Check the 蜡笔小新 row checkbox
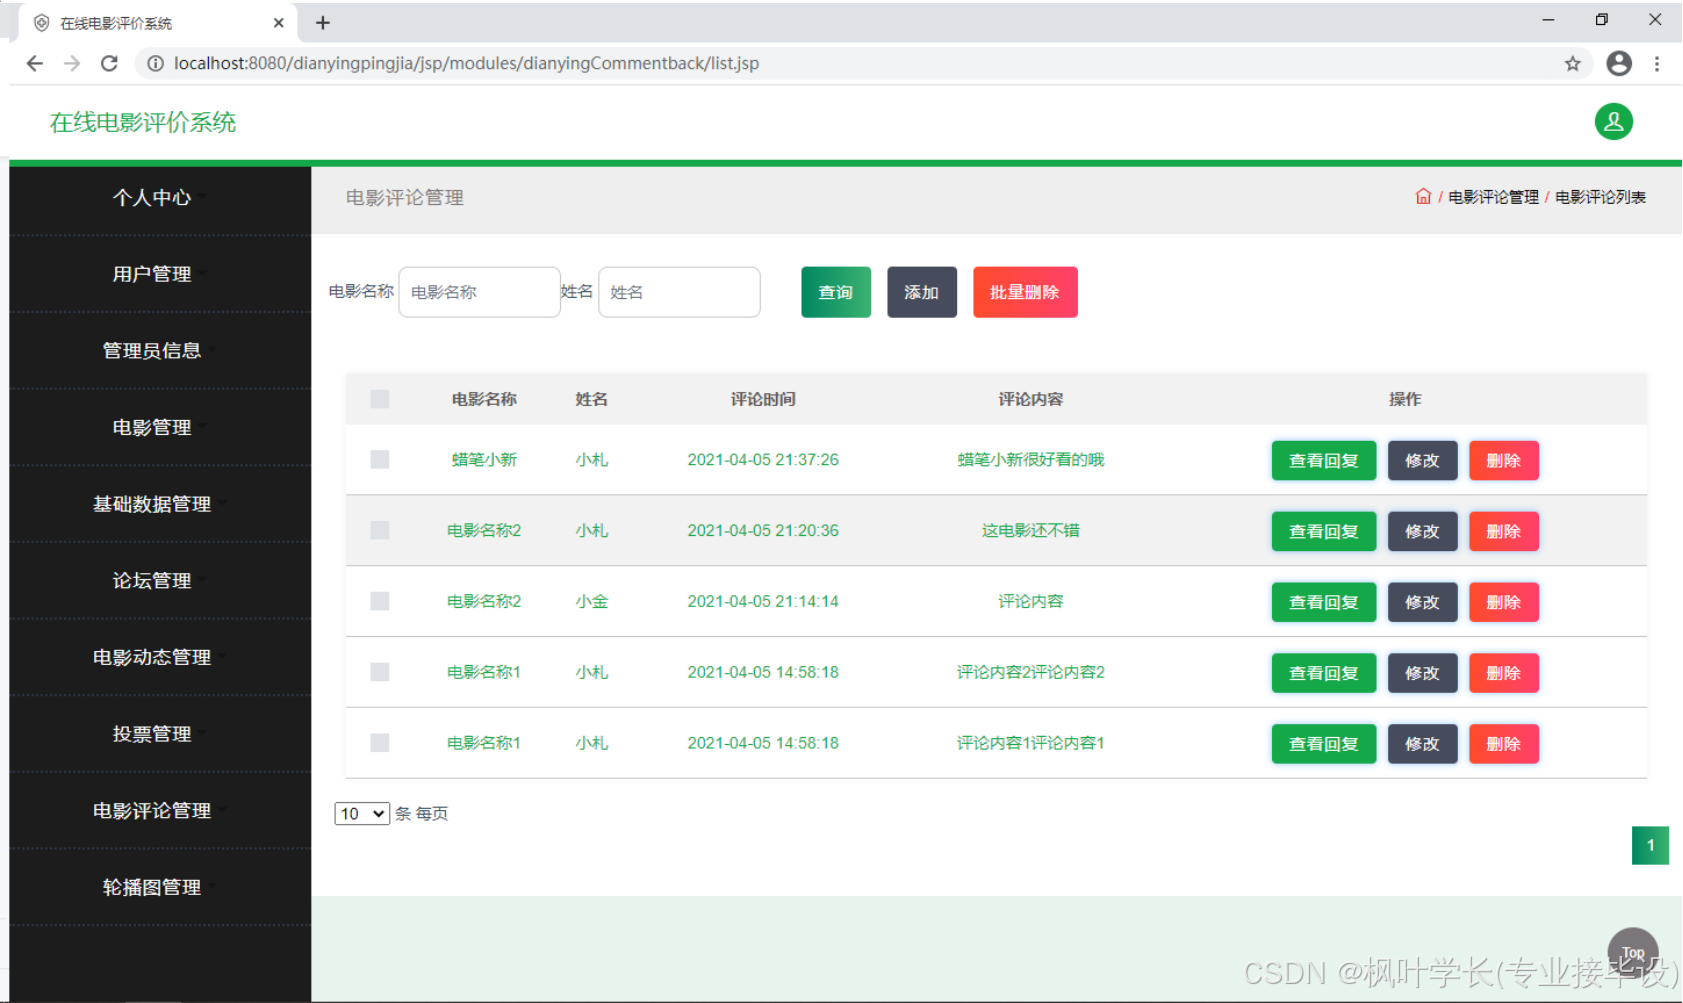Image resolution: width=1683 pixels, height=1003 pixels. pos(379,459)
